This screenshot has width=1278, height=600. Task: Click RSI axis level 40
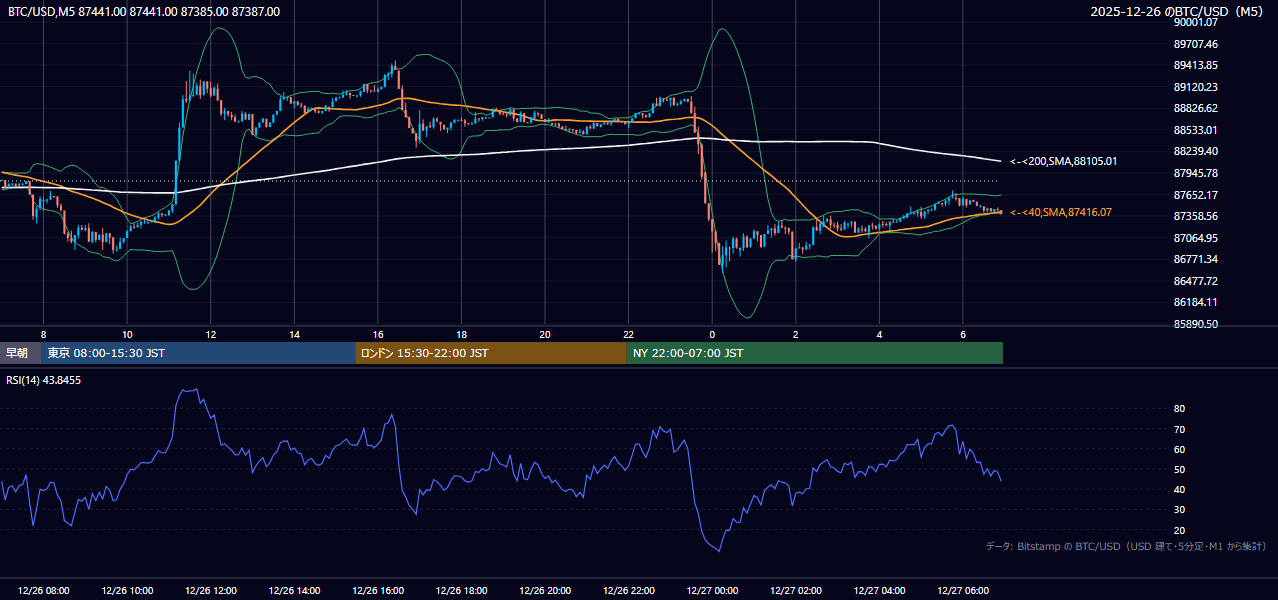(1179, 489)
